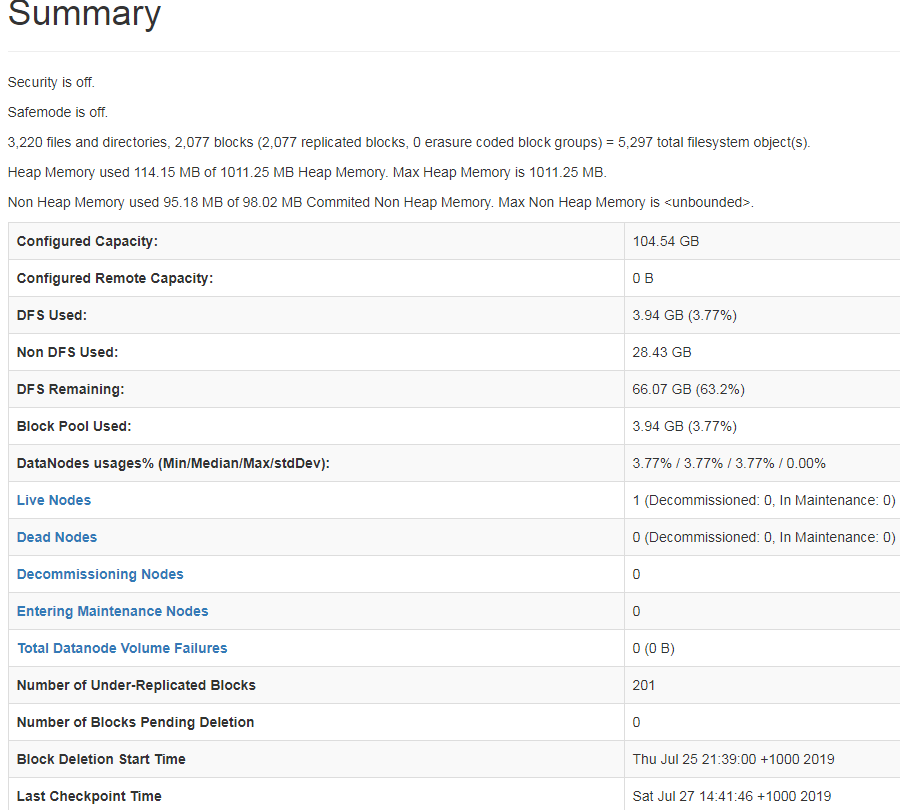The width and height of the screenshot is (900, 810).
Task: Click the Configured Capacity value 104.54 GB
Action: [x=664, y=241]
